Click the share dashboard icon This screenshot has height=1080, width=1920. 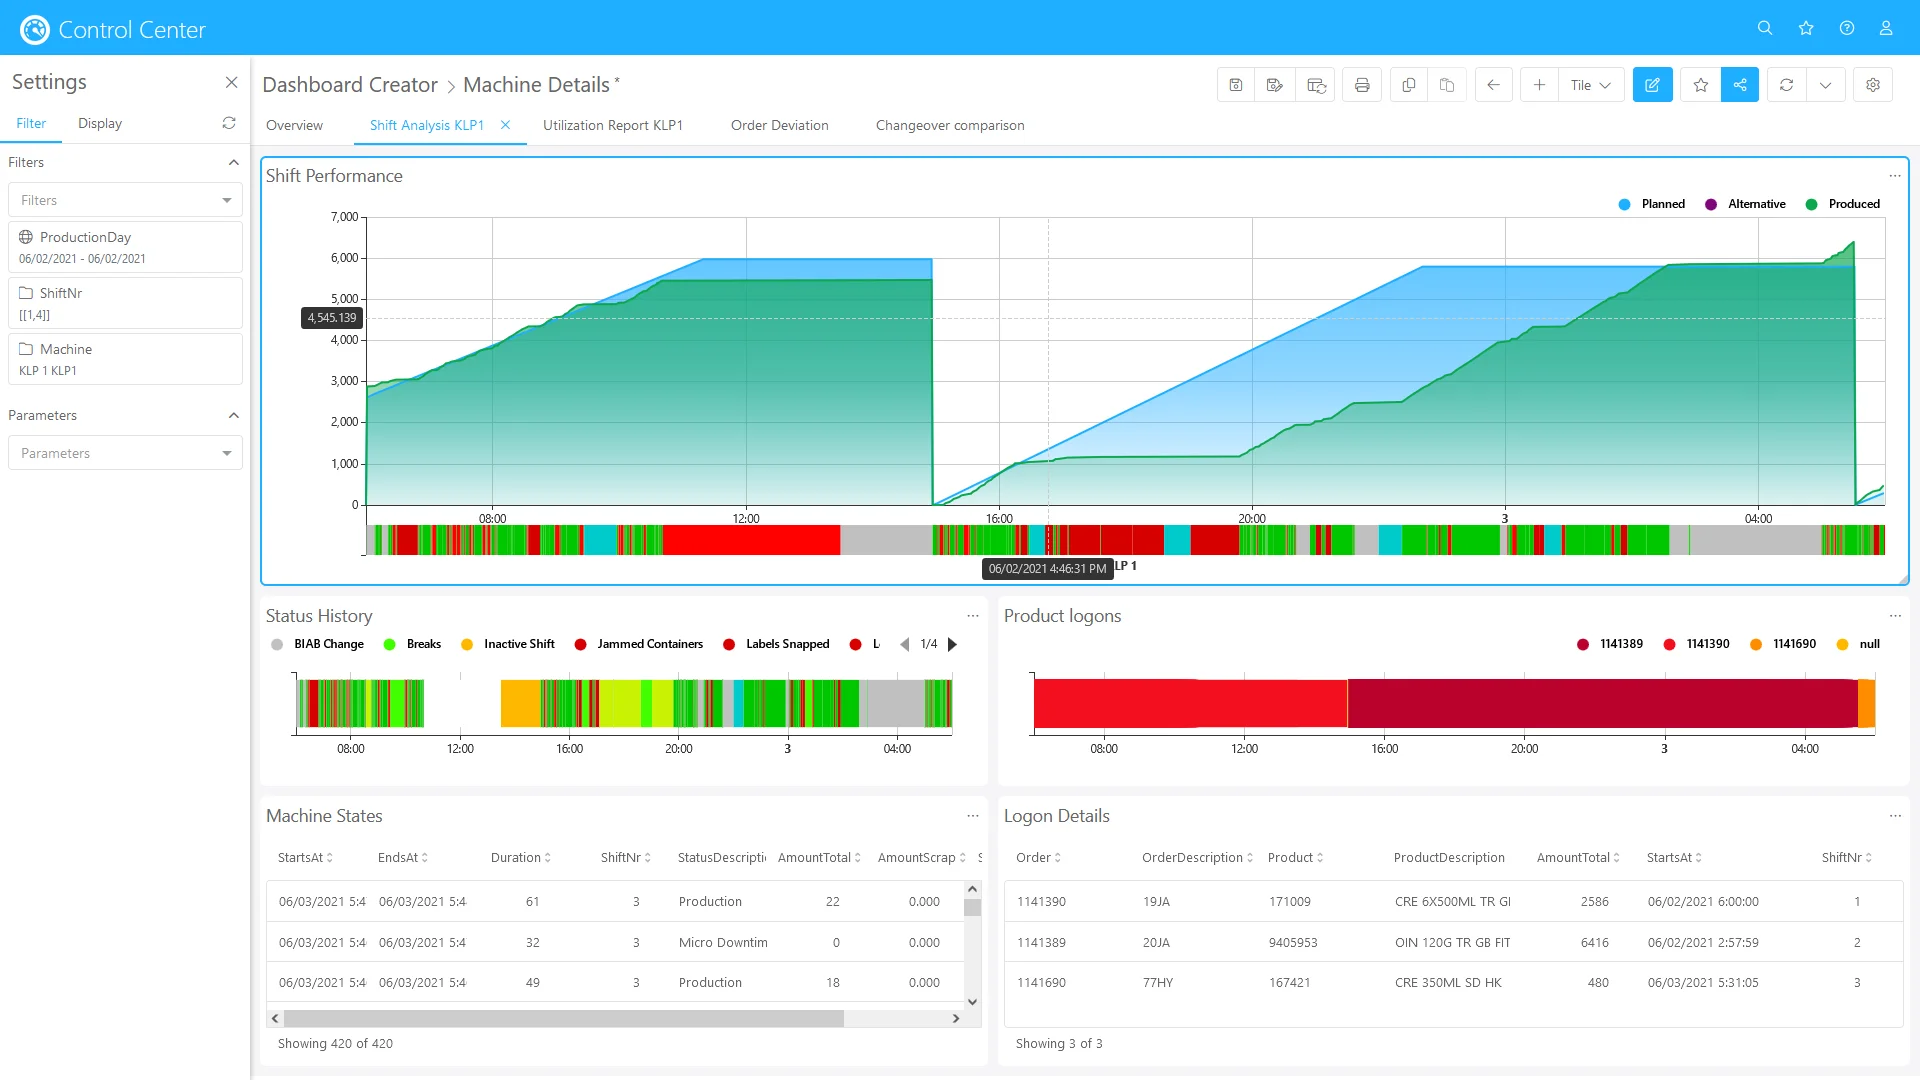pyautogui.click(x=1740, y=85)
